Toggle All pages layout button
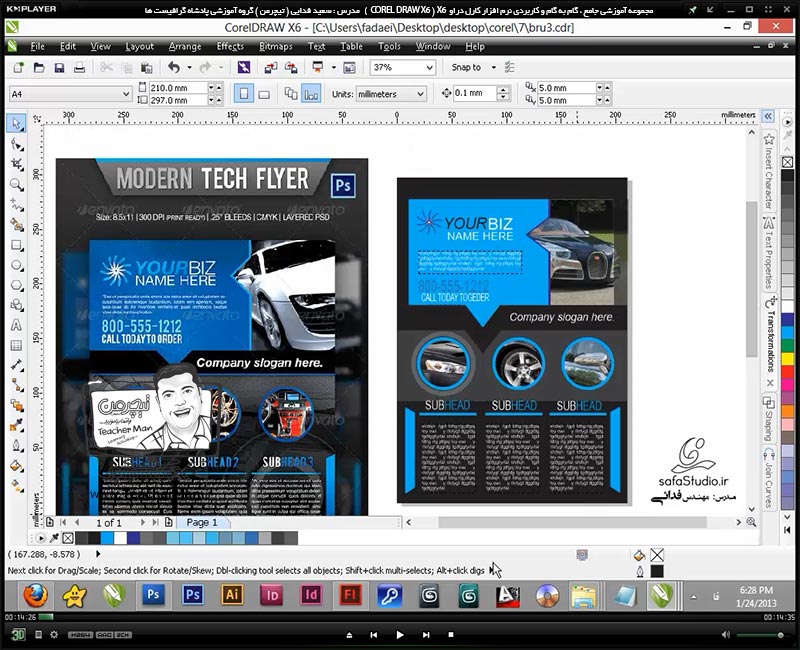The image size is (800, 650). (291, 94)
